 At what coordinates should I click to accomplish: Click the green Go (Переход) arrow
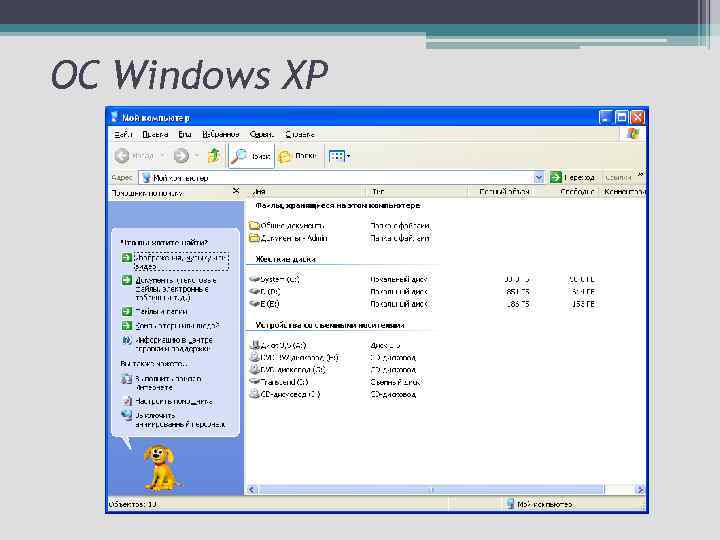[556, 177]
